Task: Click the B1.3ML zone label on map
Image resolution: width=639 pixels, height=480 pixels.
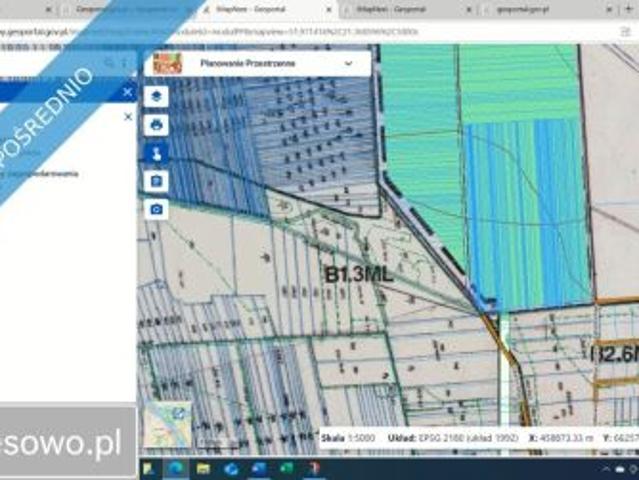Action: pos(358,273)
